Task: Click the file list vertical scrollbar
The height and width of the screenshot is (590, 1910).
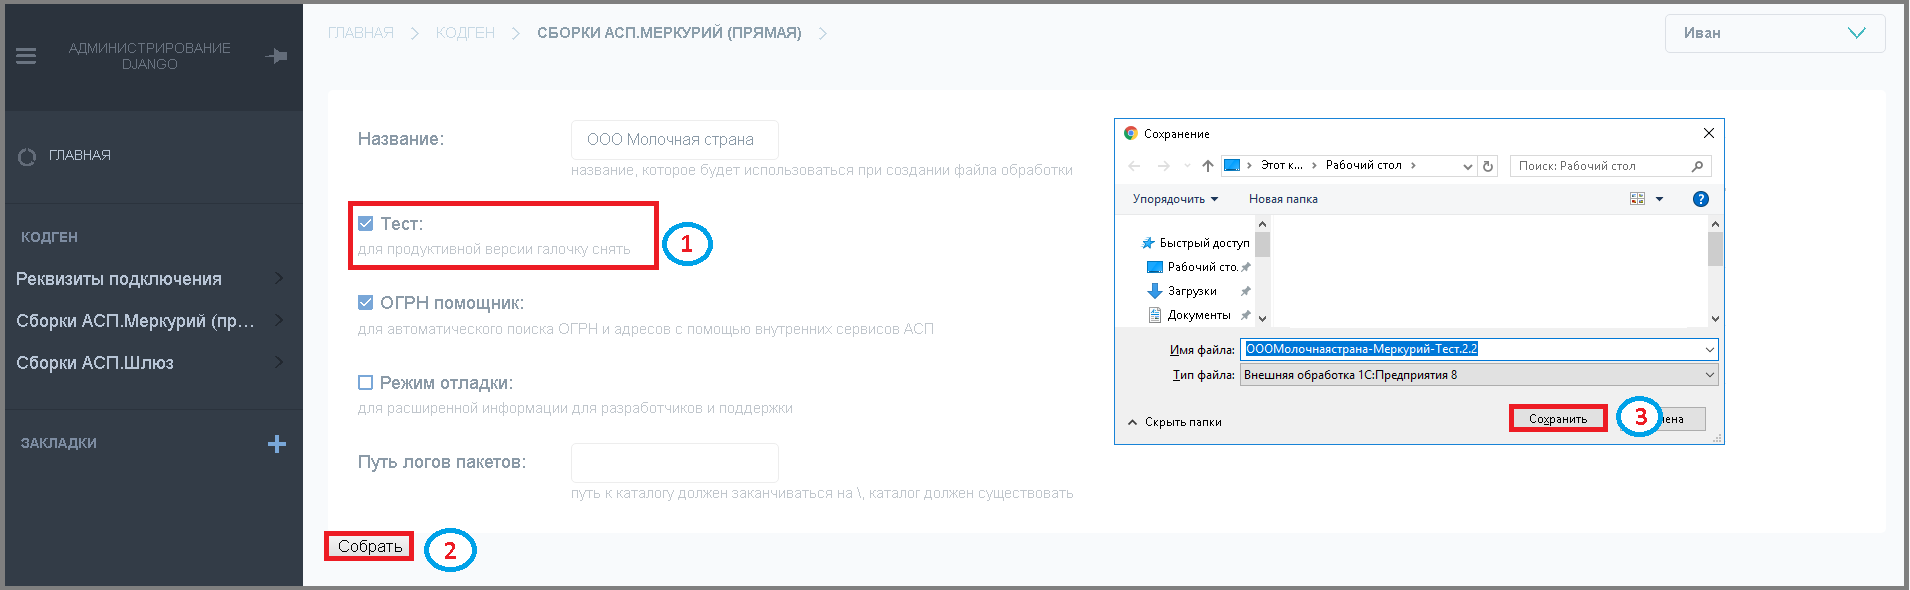Action: [1715, 271]
